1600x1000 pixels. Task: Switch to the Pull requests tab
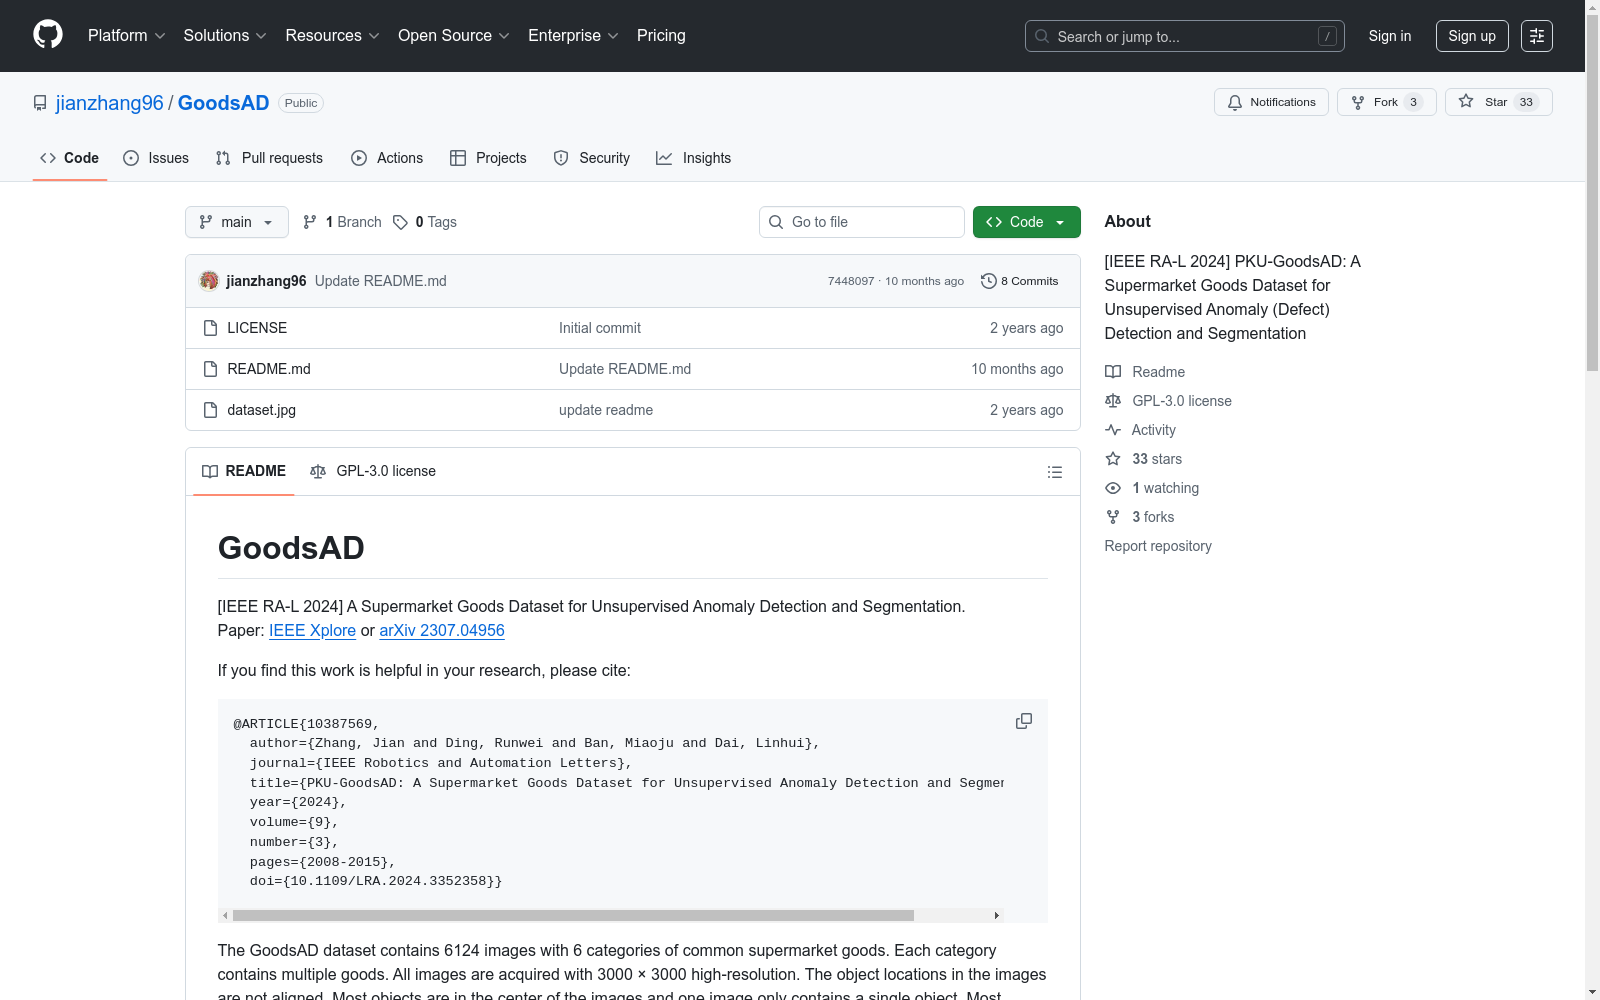[269, 158]
